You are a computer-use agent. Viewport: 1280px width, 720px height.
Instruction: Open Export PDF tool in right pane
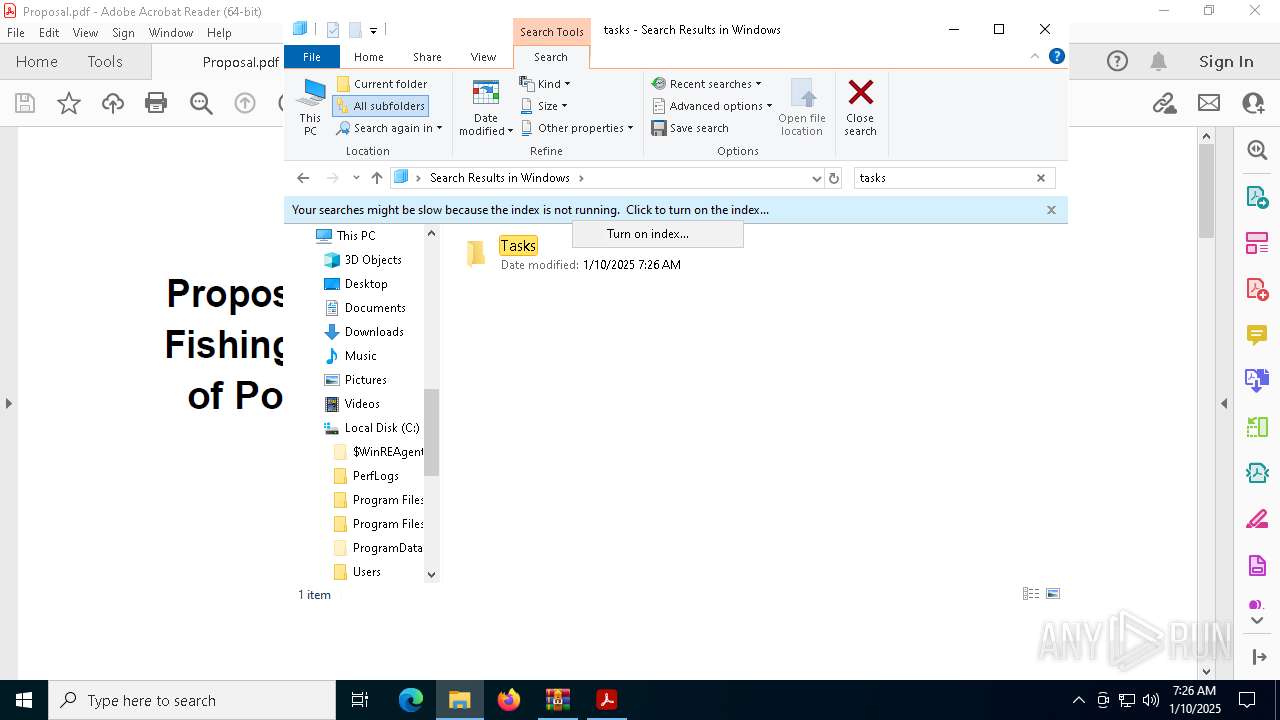1257,197
